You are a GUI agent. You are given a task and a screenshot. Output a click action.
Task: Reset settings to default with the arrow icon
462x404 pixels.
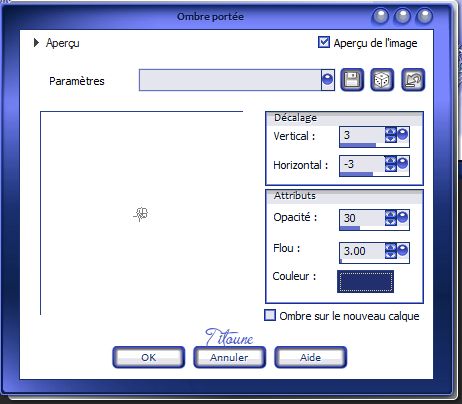pos(413,80)
